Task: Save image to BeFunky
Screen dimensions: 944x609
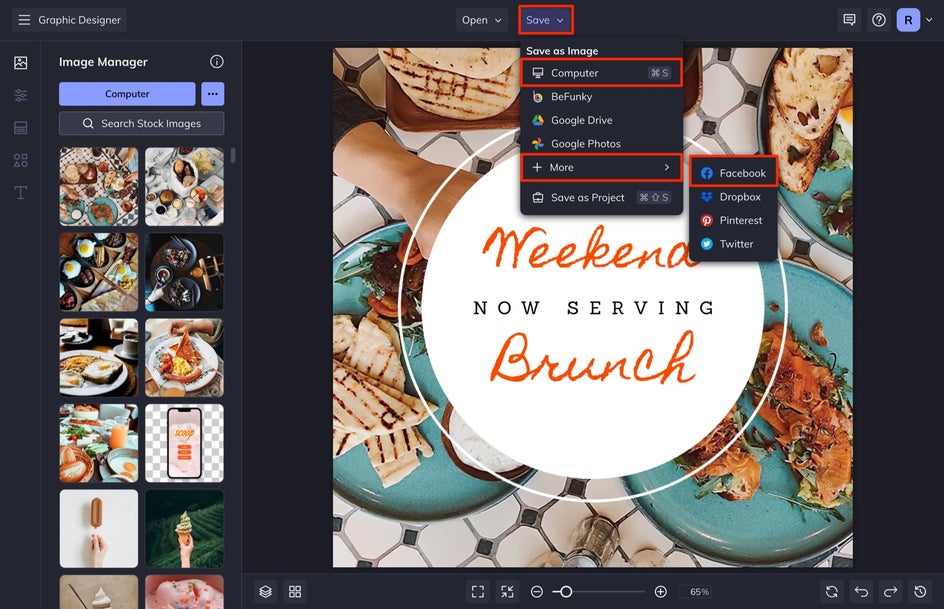Action: 601,96
